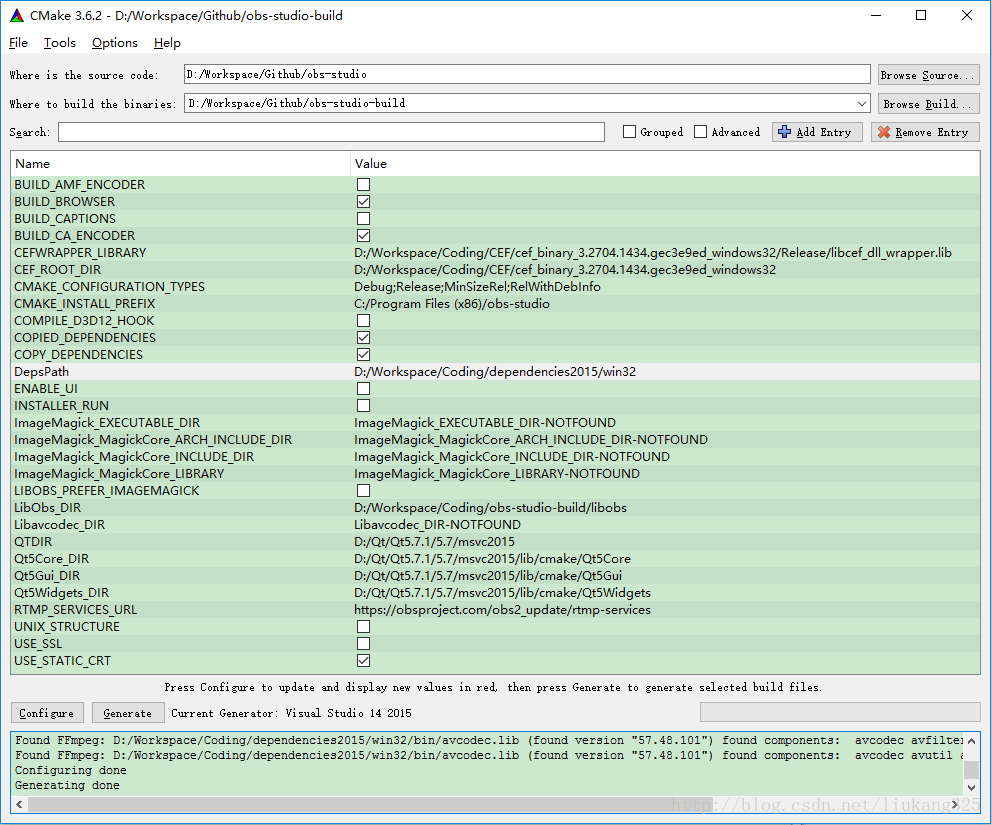Uncheck the BUILD_BROWSER option

point(363,201)
